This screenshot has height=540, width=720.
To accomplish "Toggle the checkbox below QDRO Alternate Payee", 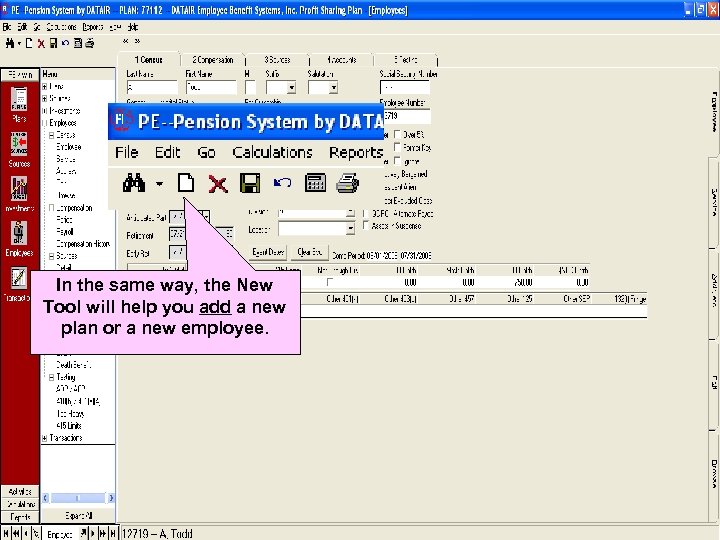I will tap(366, 225).
